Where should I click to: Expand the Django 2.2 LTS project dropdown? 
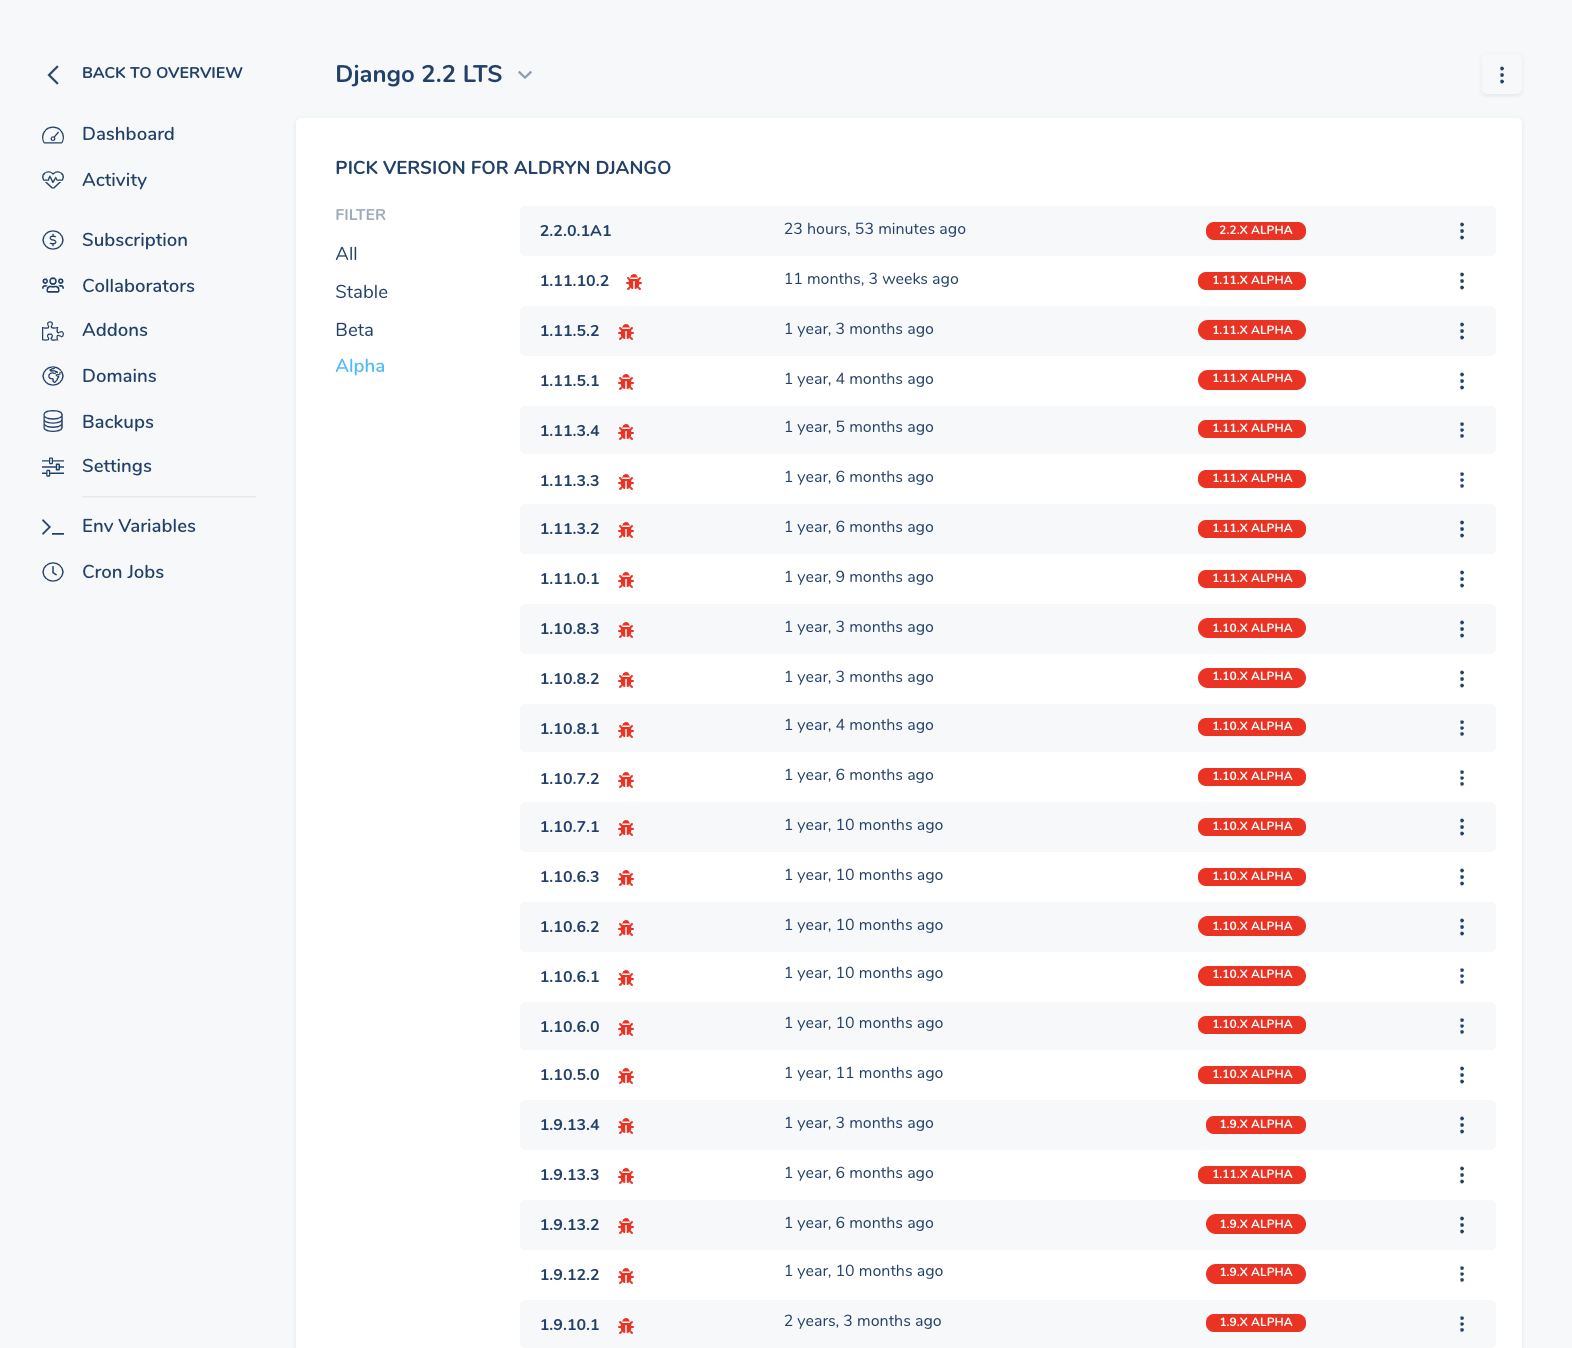pos(525,75)
